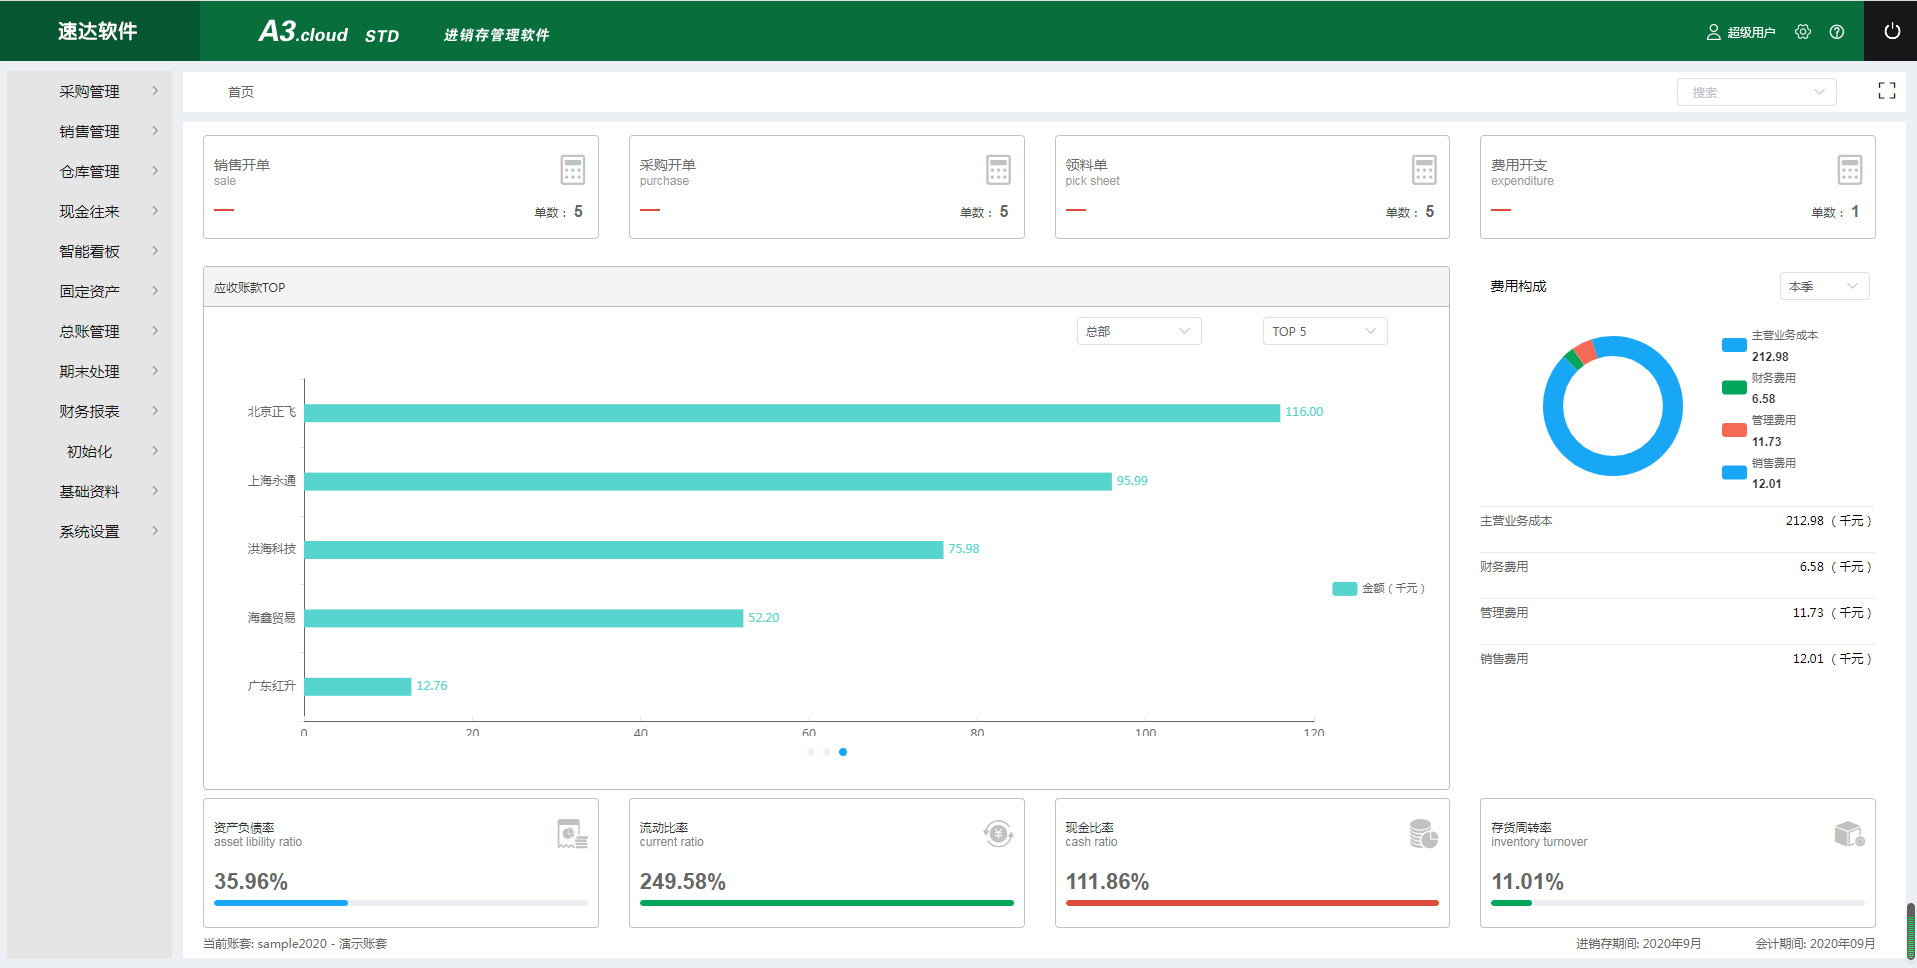
Task: Click the 超级用户 account link
Action: click(x=1741, y=32)
